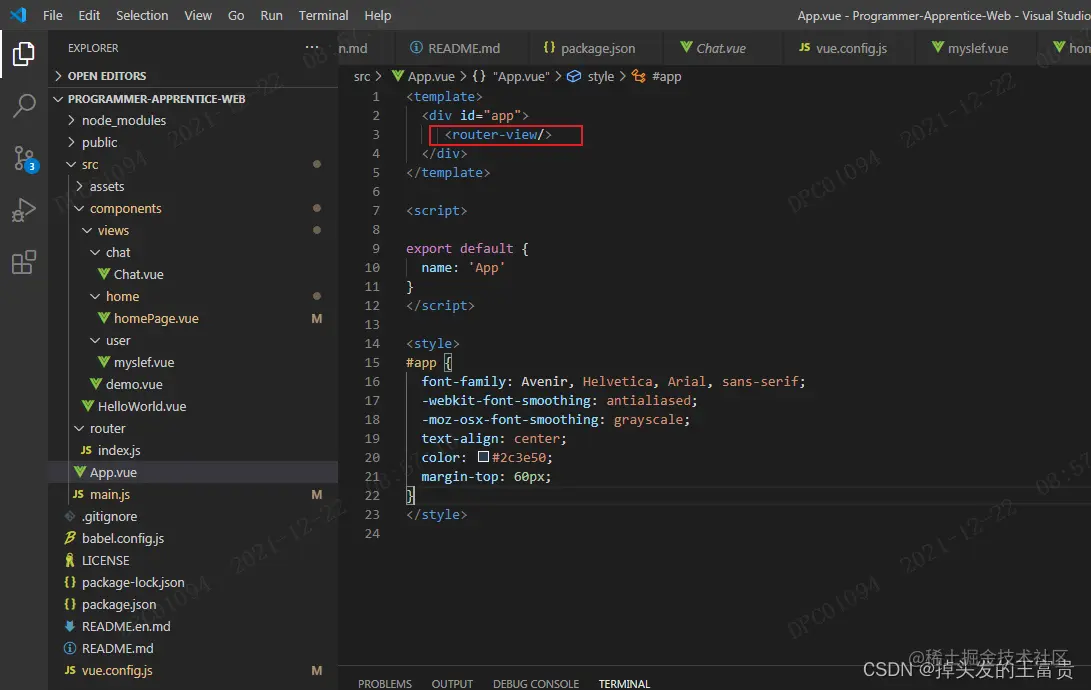Expand the OPEN EDITORS section
1091x690 pixels.
pyautogui.click(x=58, y=76)
